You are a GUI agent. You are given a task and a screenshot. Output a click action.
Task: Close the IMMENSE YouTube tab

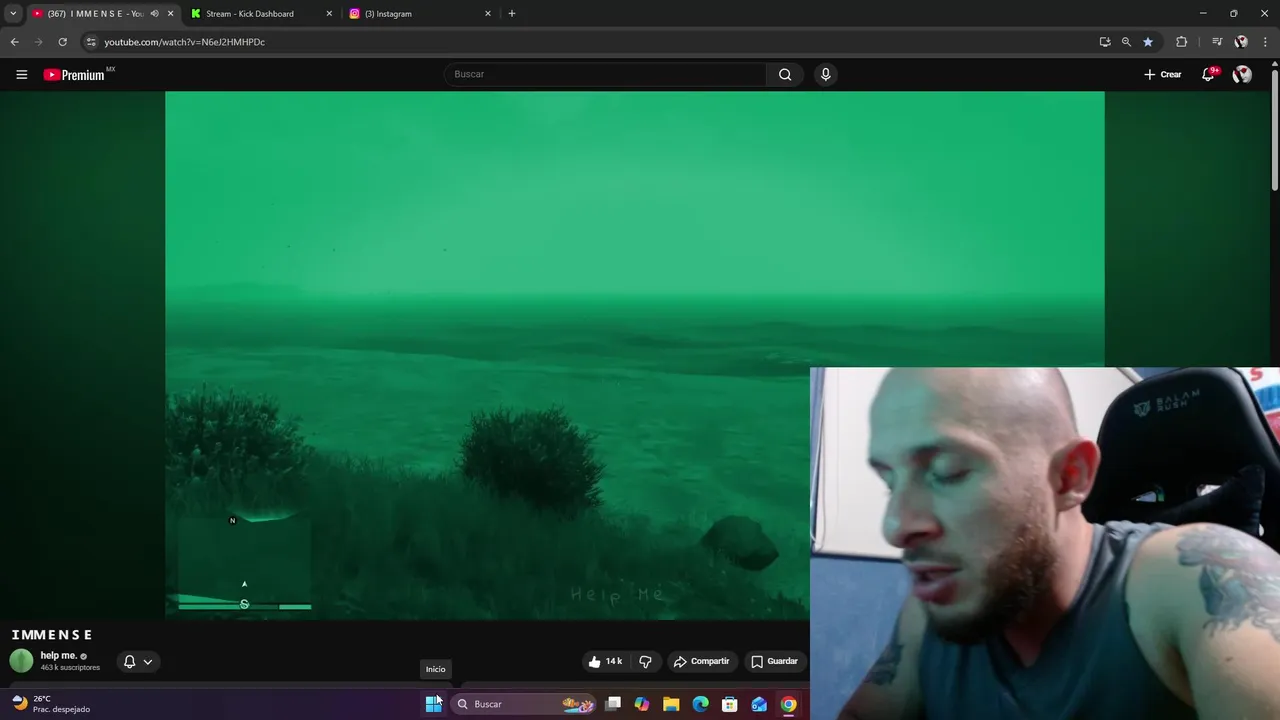click(x=171, y=14)
